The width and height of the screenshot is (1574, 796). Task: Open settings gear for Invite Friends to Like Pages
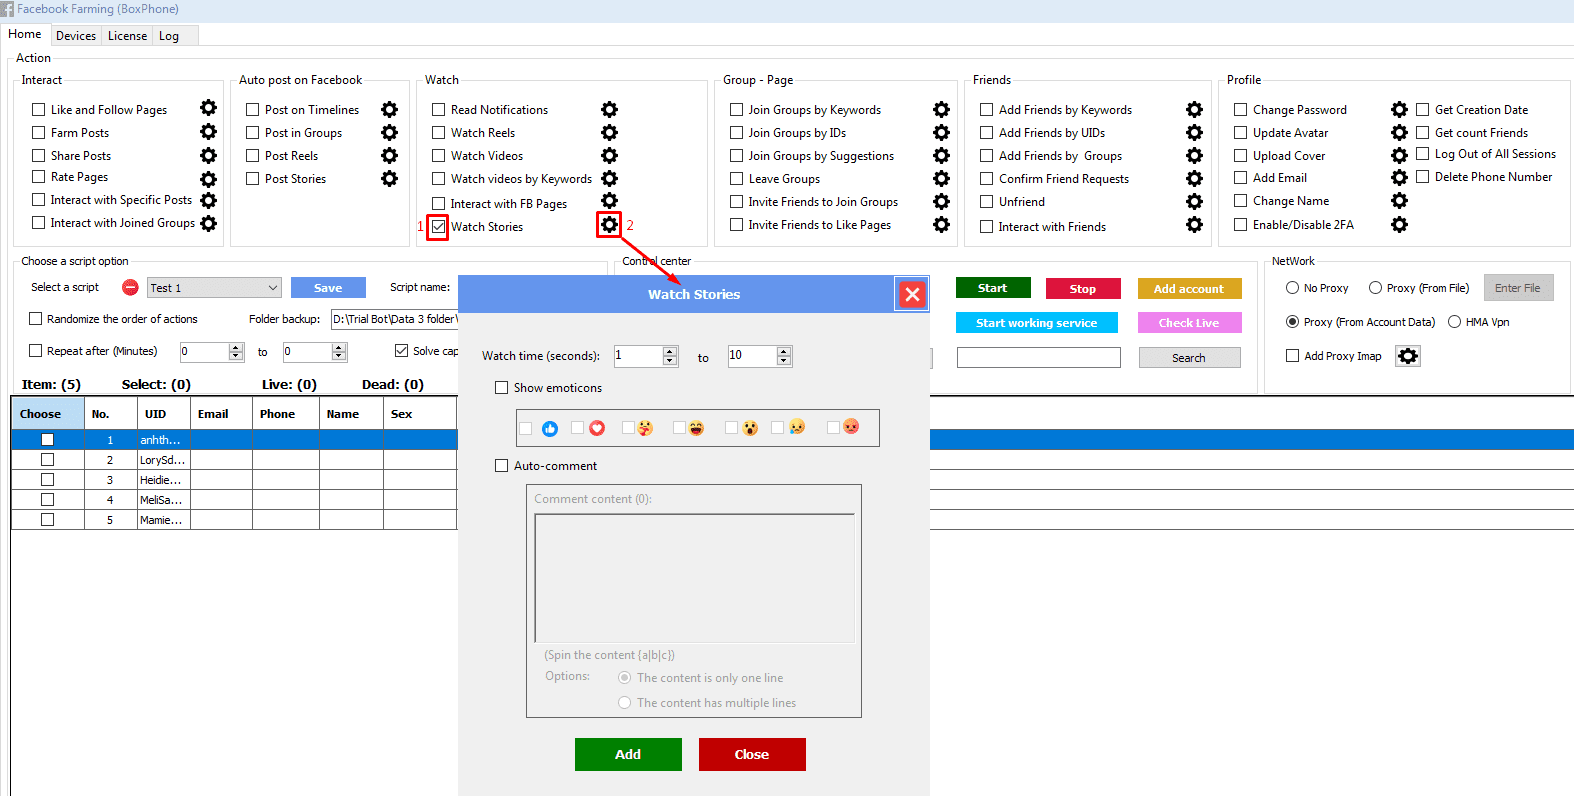[941, 224]
